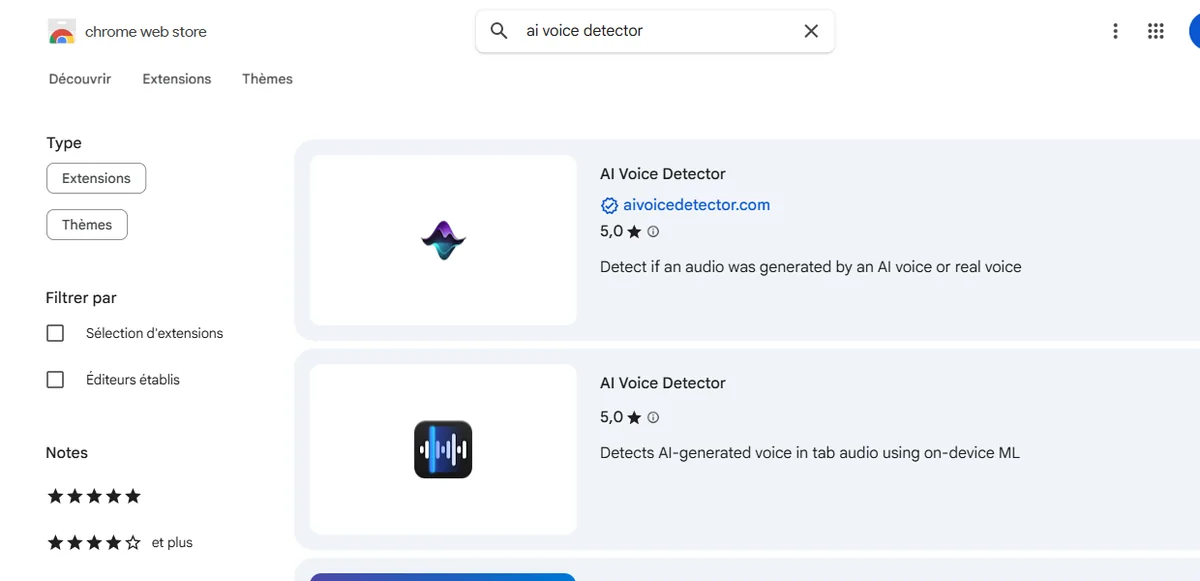Click the 'chrome web store' title text

coord(146,32)
